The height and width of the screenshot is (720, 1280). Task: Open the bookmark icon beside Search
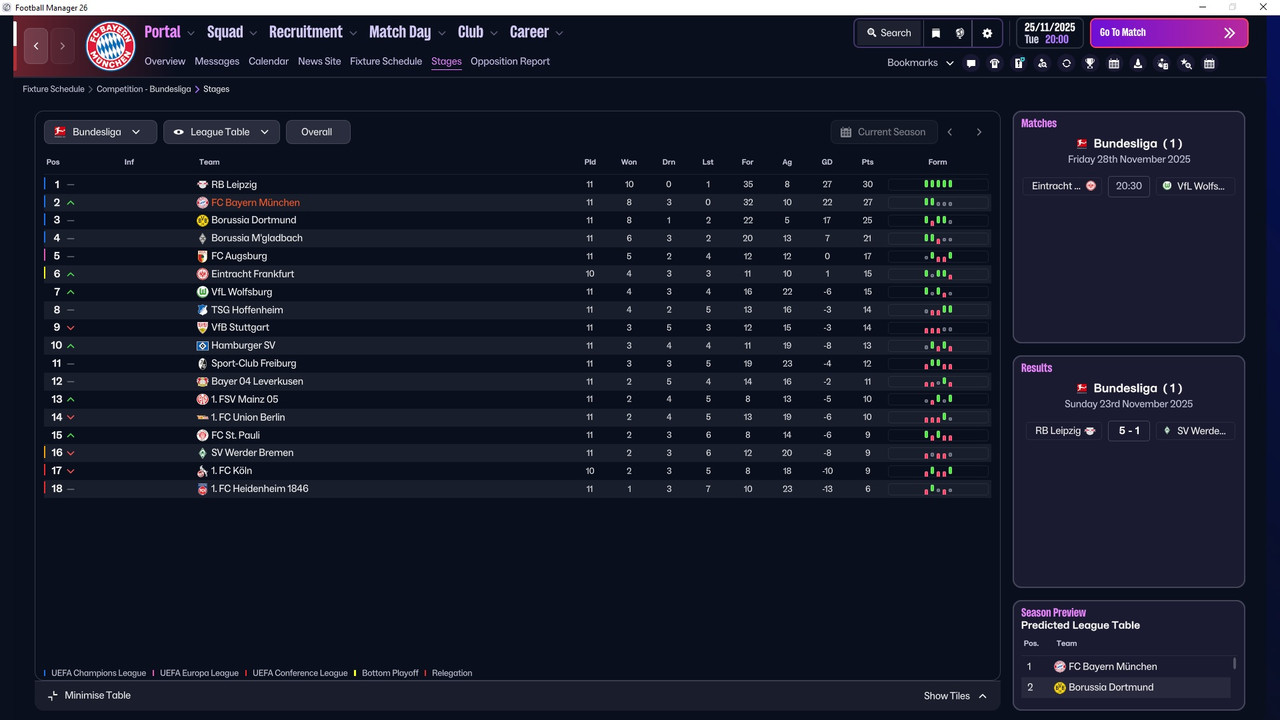pyautogui.click(x=936, y=33)
